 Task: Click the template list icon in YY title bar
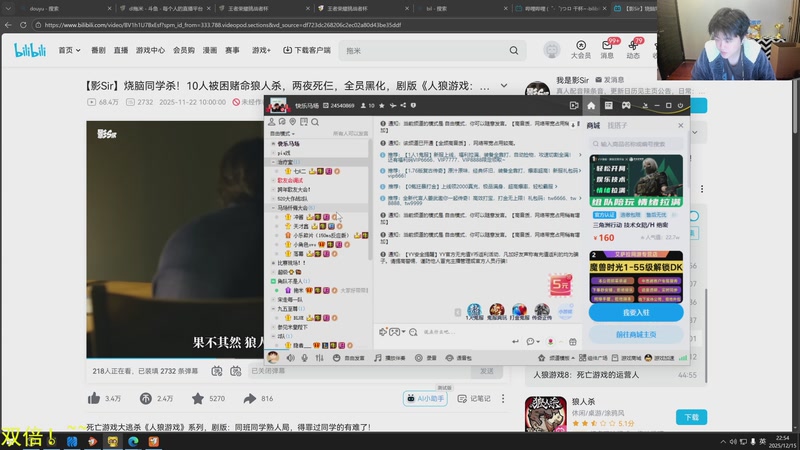tap(609, 106)
